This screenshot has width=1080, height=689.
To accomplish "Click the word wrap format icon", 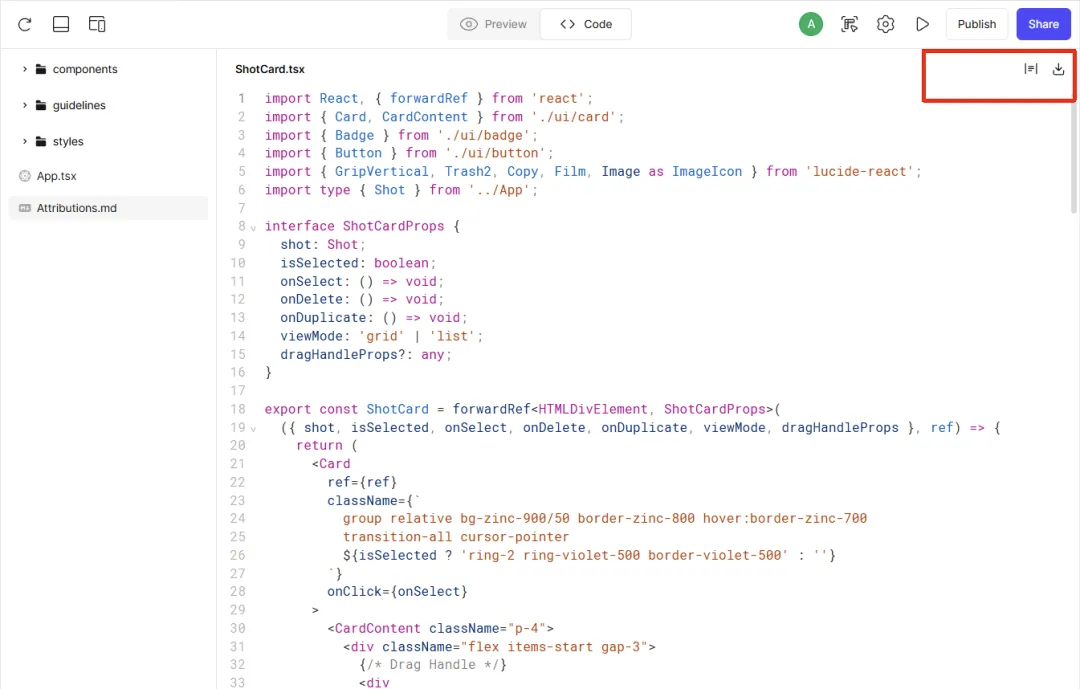I will coord(1030,69).
